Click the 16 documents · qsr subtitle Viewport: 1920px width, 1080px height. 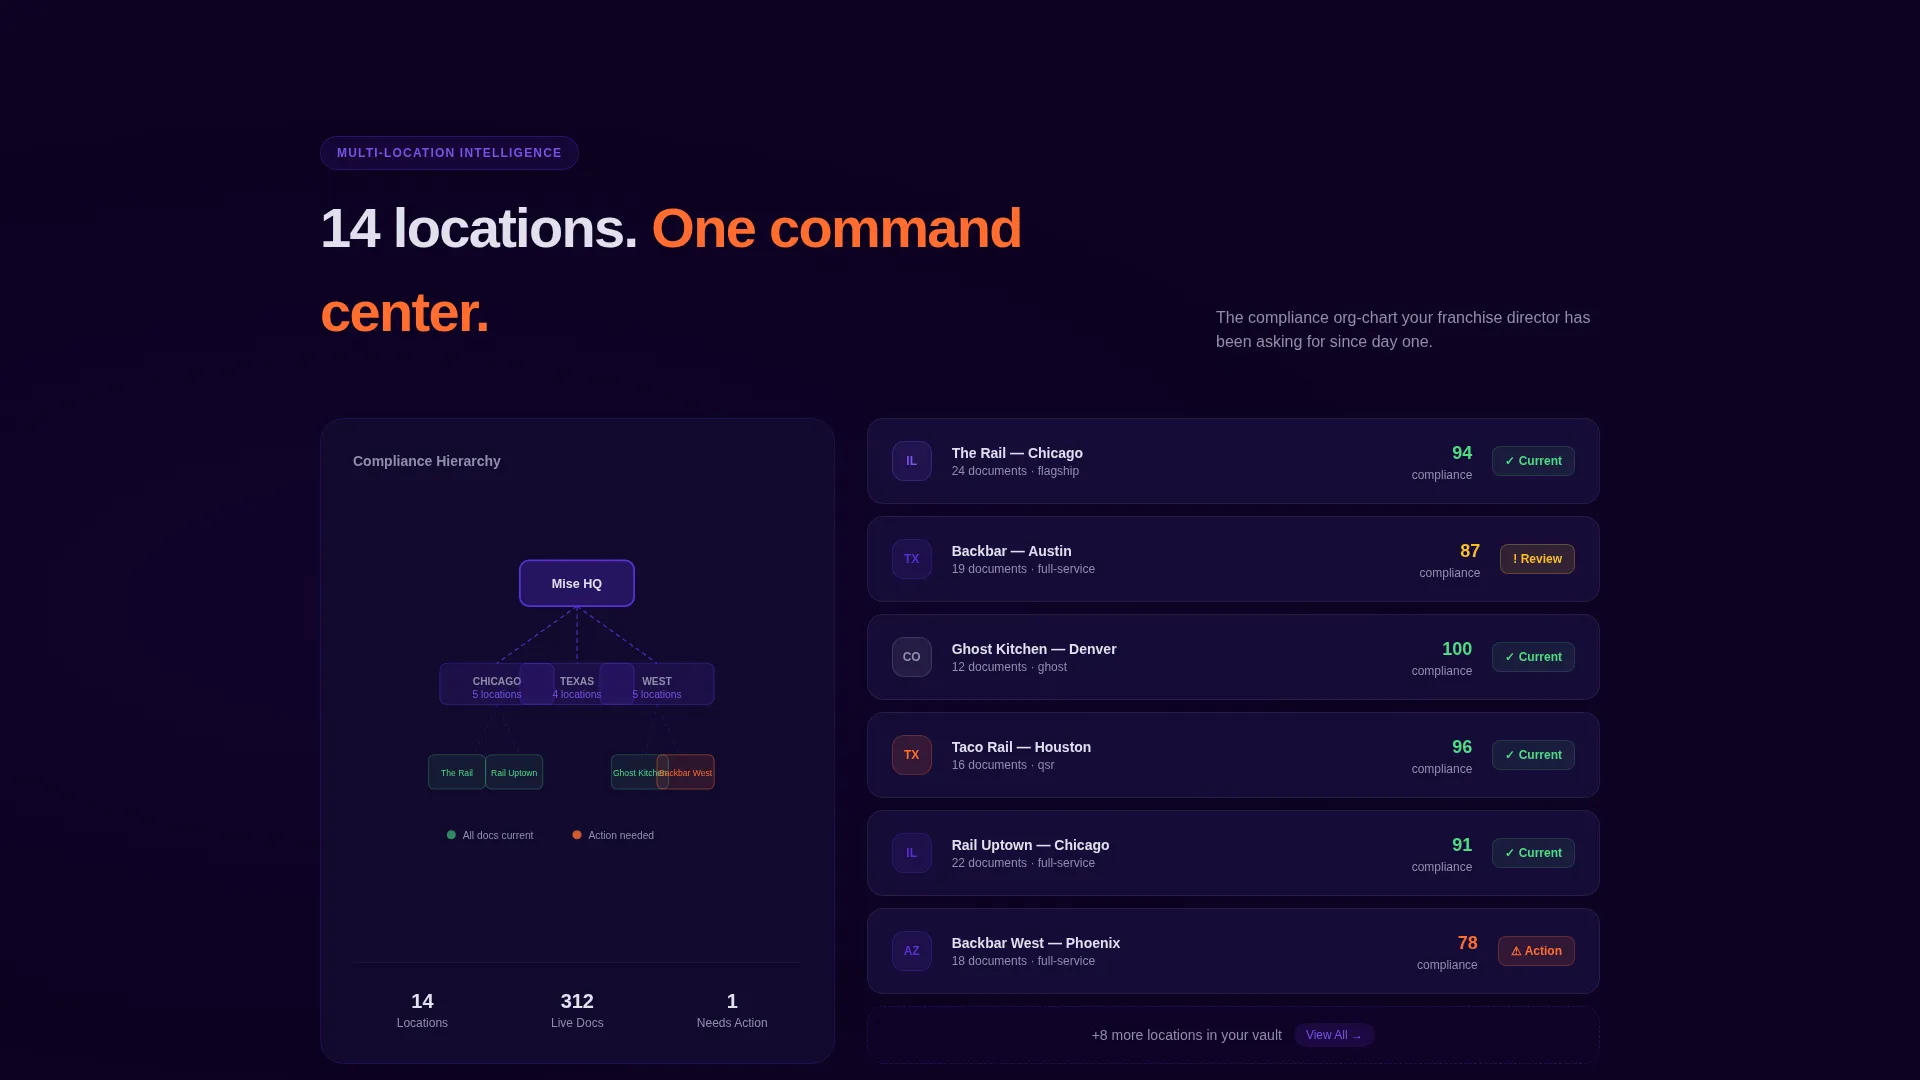1003,765
